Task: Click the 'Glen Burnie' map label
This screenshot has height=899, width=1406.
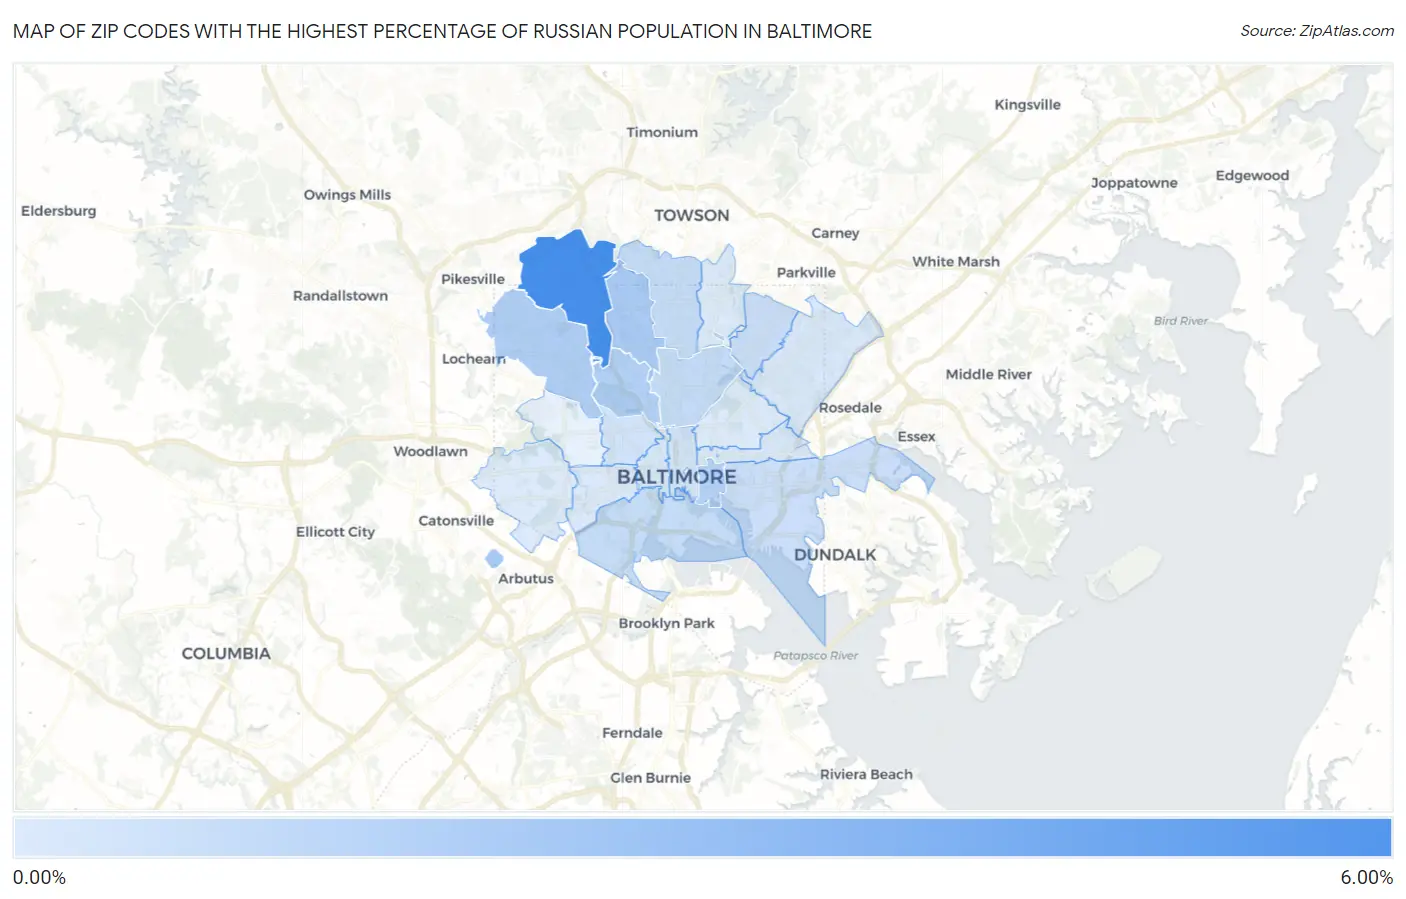Action: [650, 778]
